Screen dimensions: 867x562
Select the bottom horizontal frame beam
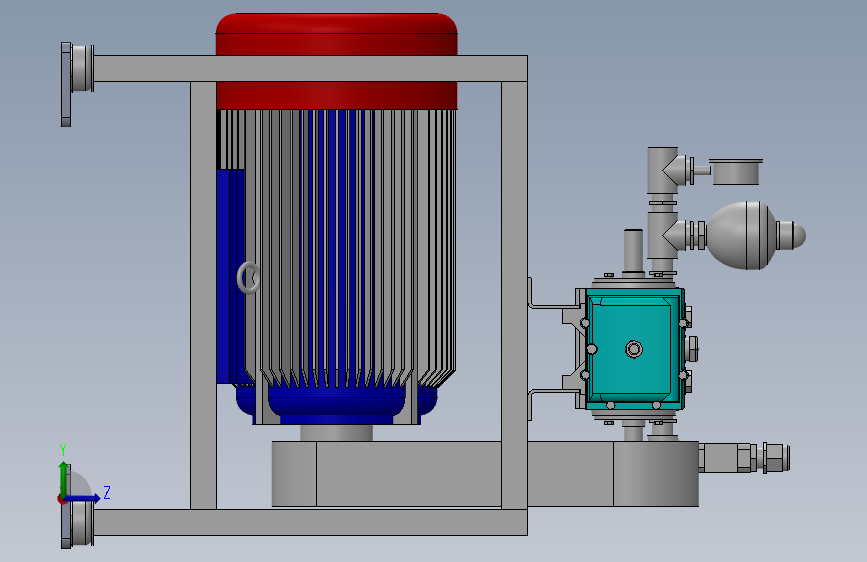pos(310,522)
